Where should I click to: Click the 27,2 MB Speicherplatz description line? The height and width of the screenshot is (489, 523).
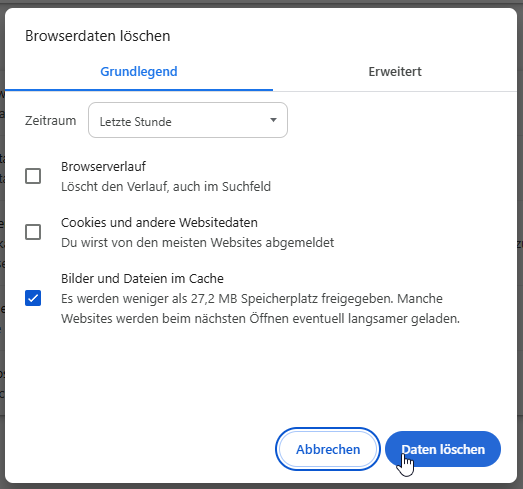coord(252,299)
